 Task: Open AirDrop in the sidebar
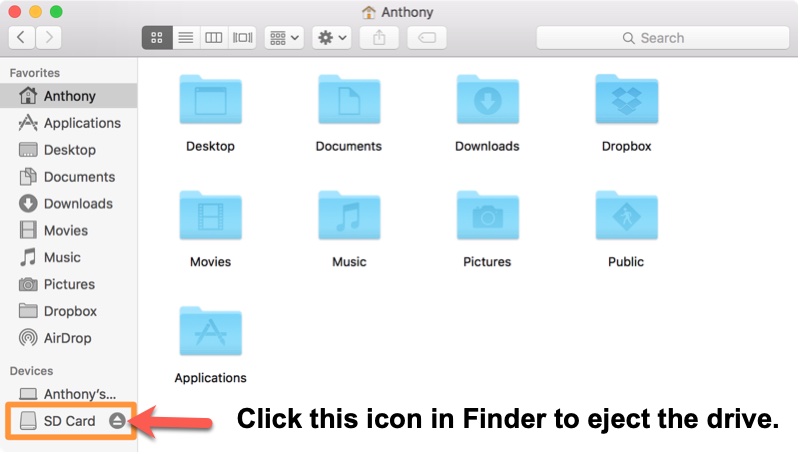point(68,338)
